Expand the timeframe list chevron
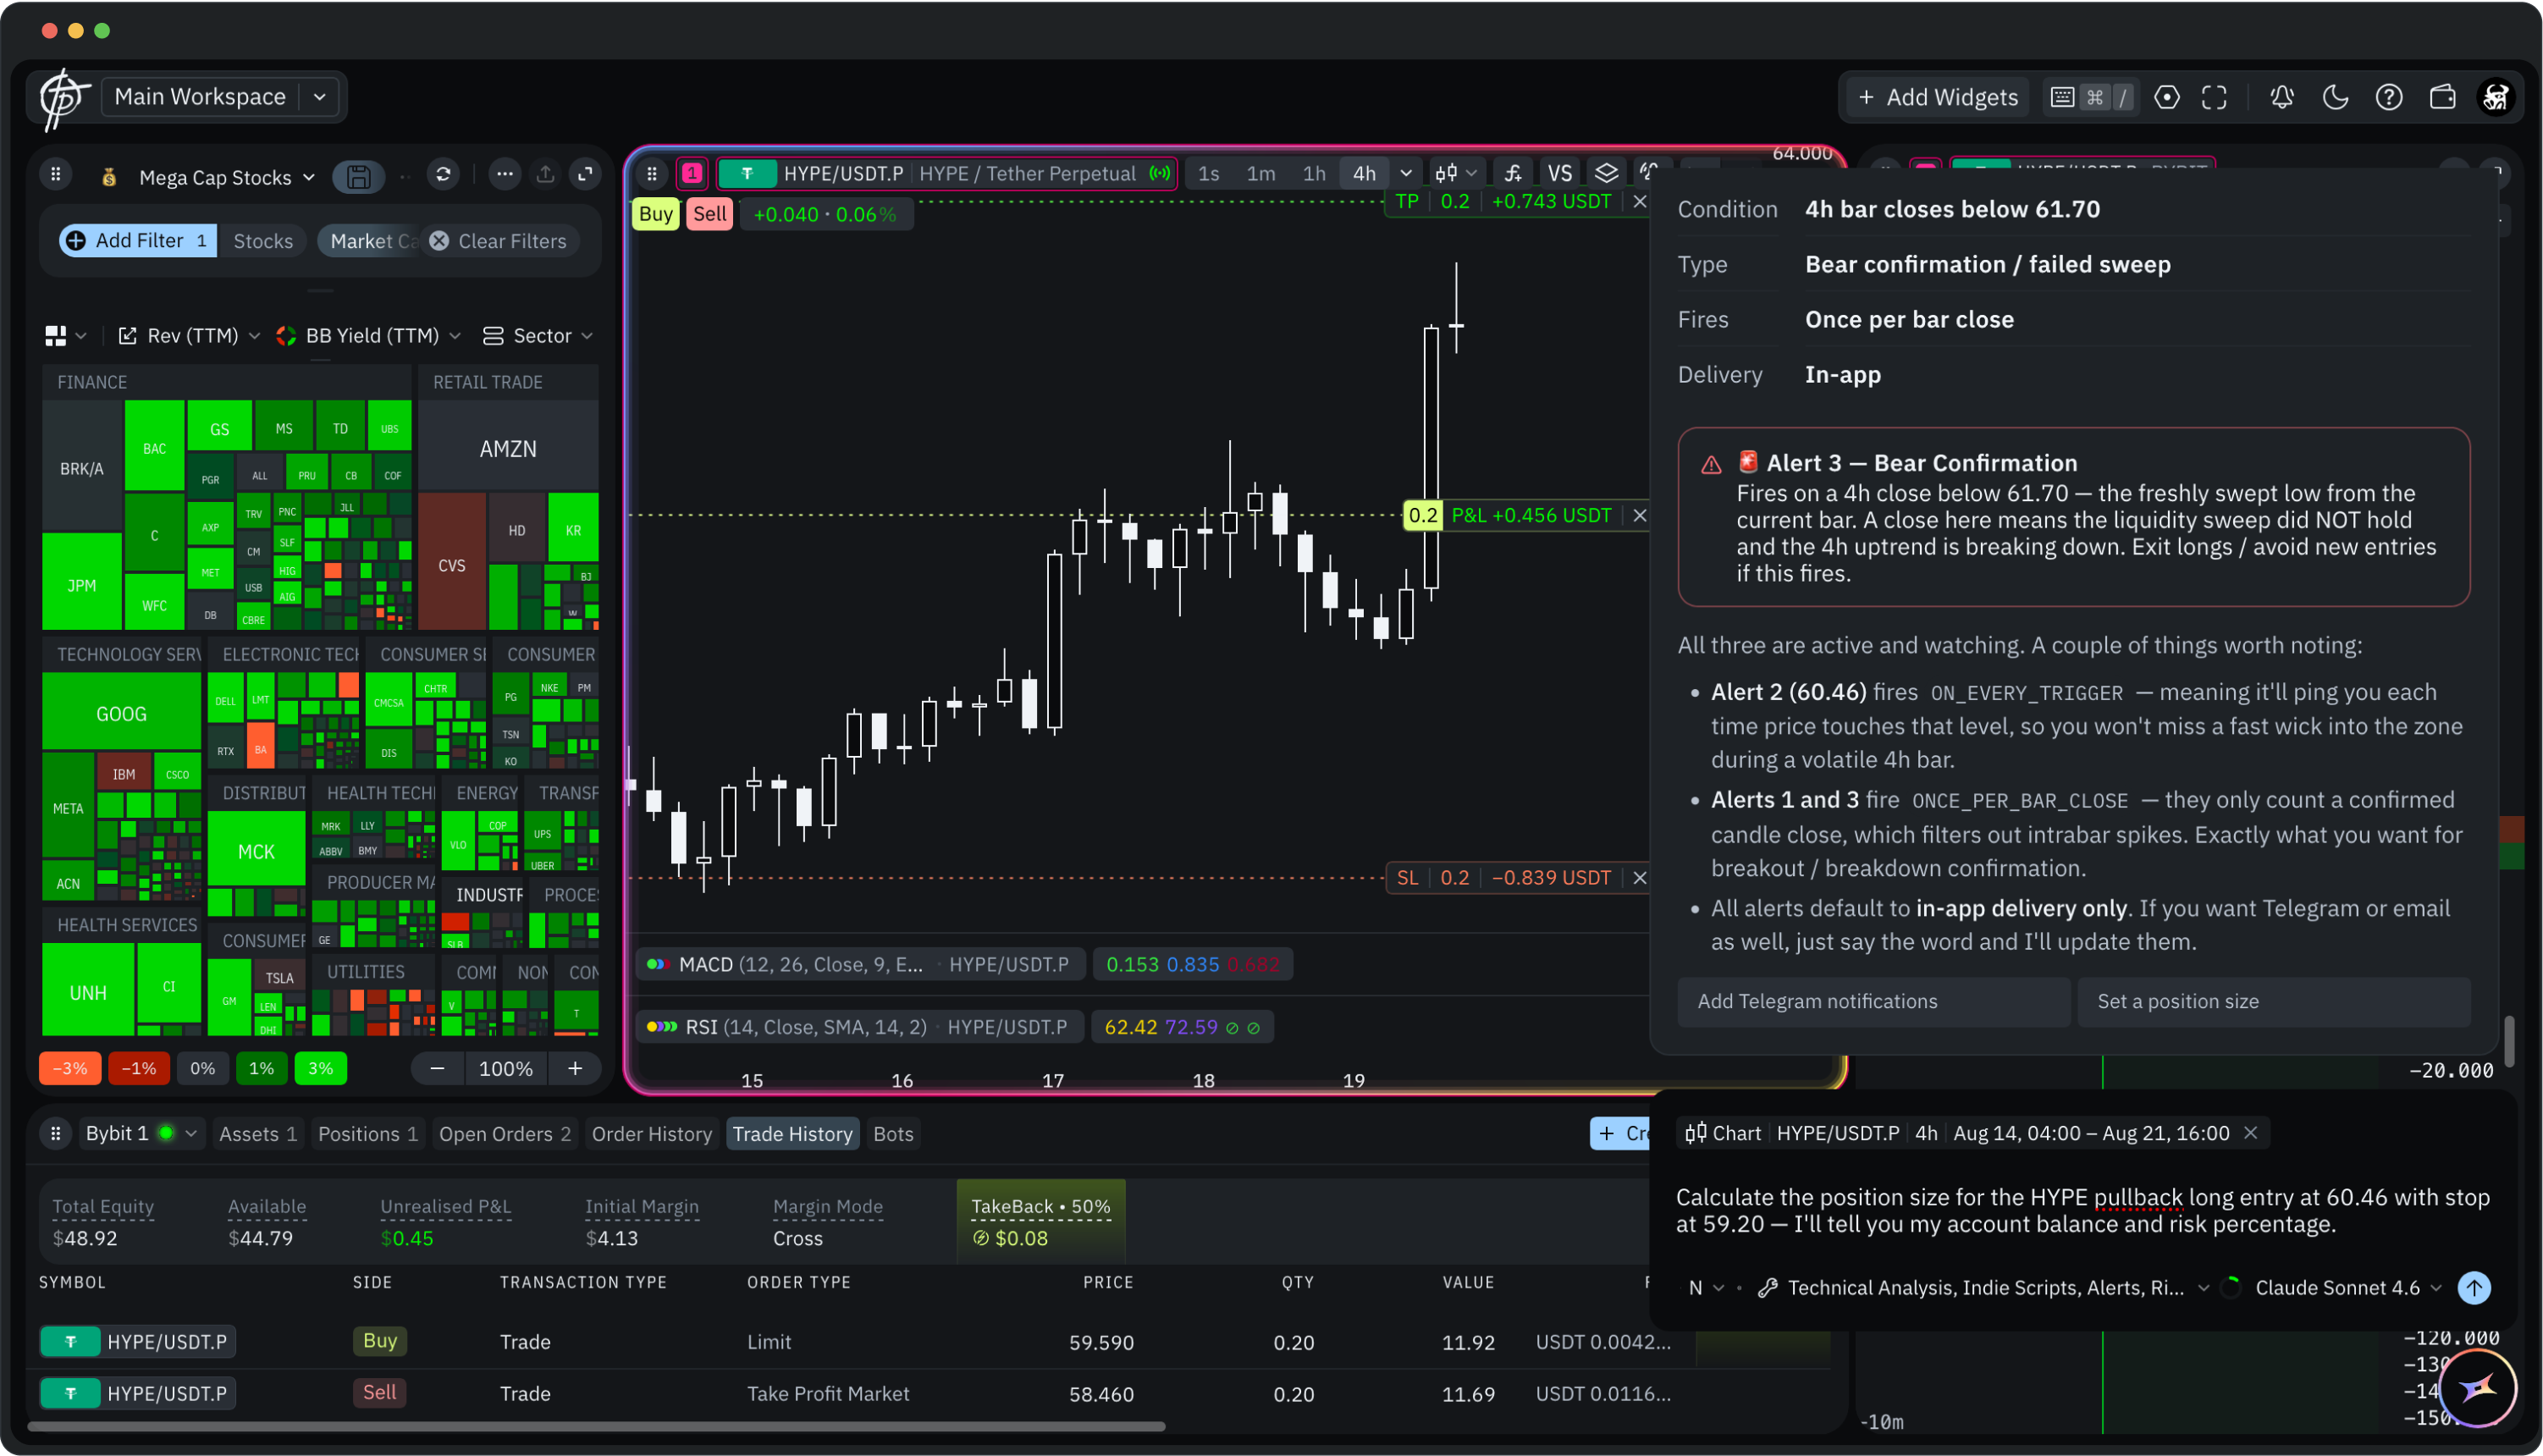 tap(1406, 174)
